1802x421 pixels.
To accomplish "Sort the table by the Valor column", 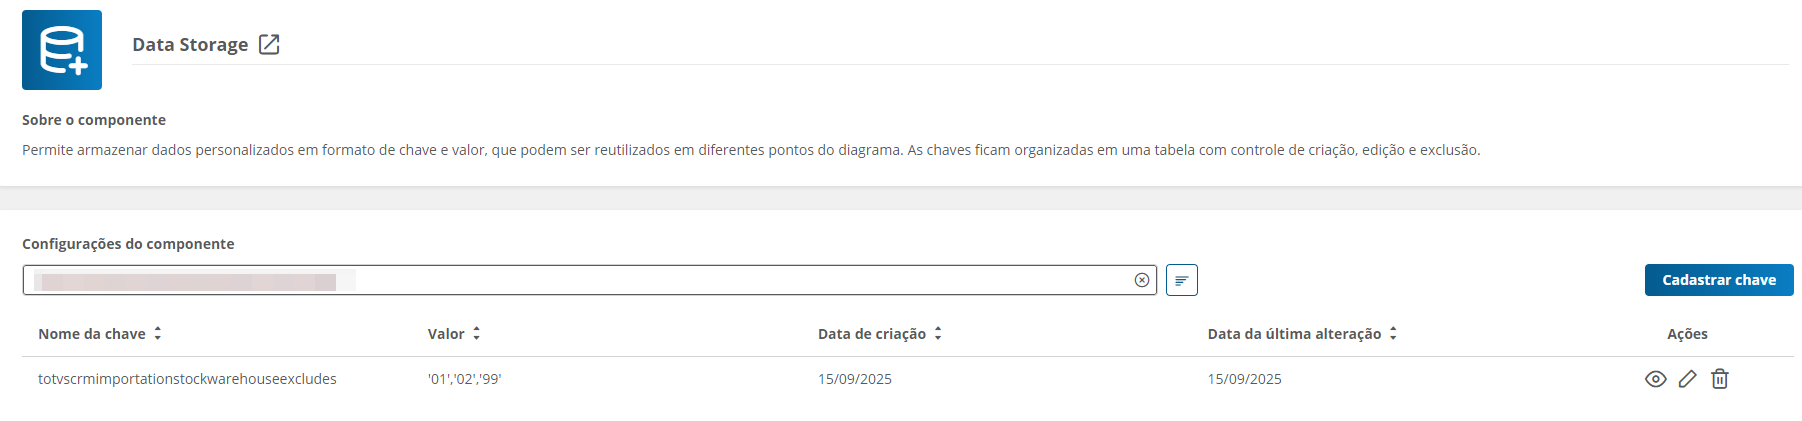I will tap(476, 334).
